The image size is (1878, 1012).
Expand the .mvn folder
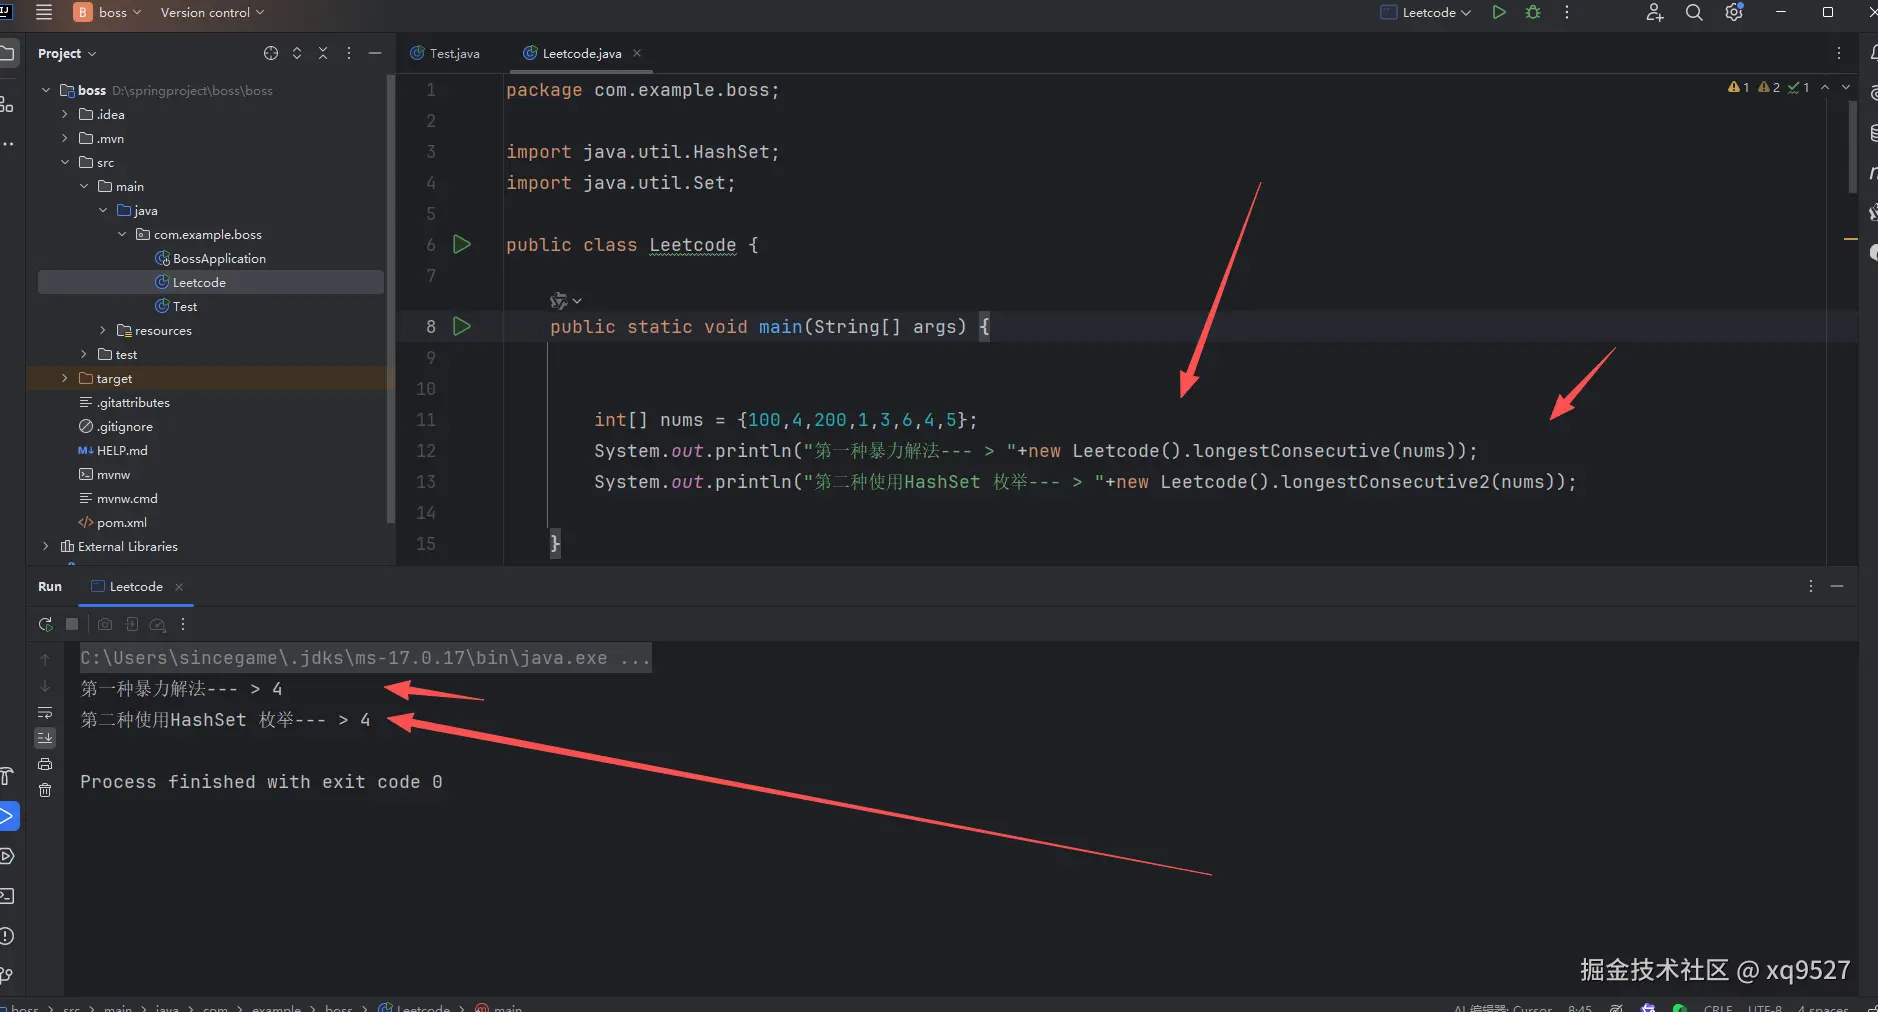pyautogui.click(x=65, y=138)
